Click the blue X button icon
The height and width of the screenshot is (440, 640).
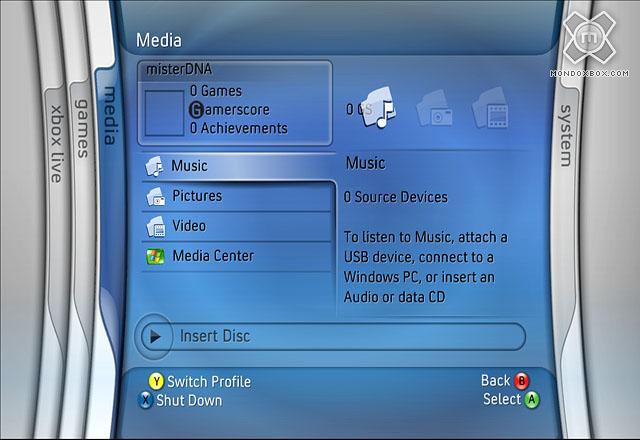146,401
